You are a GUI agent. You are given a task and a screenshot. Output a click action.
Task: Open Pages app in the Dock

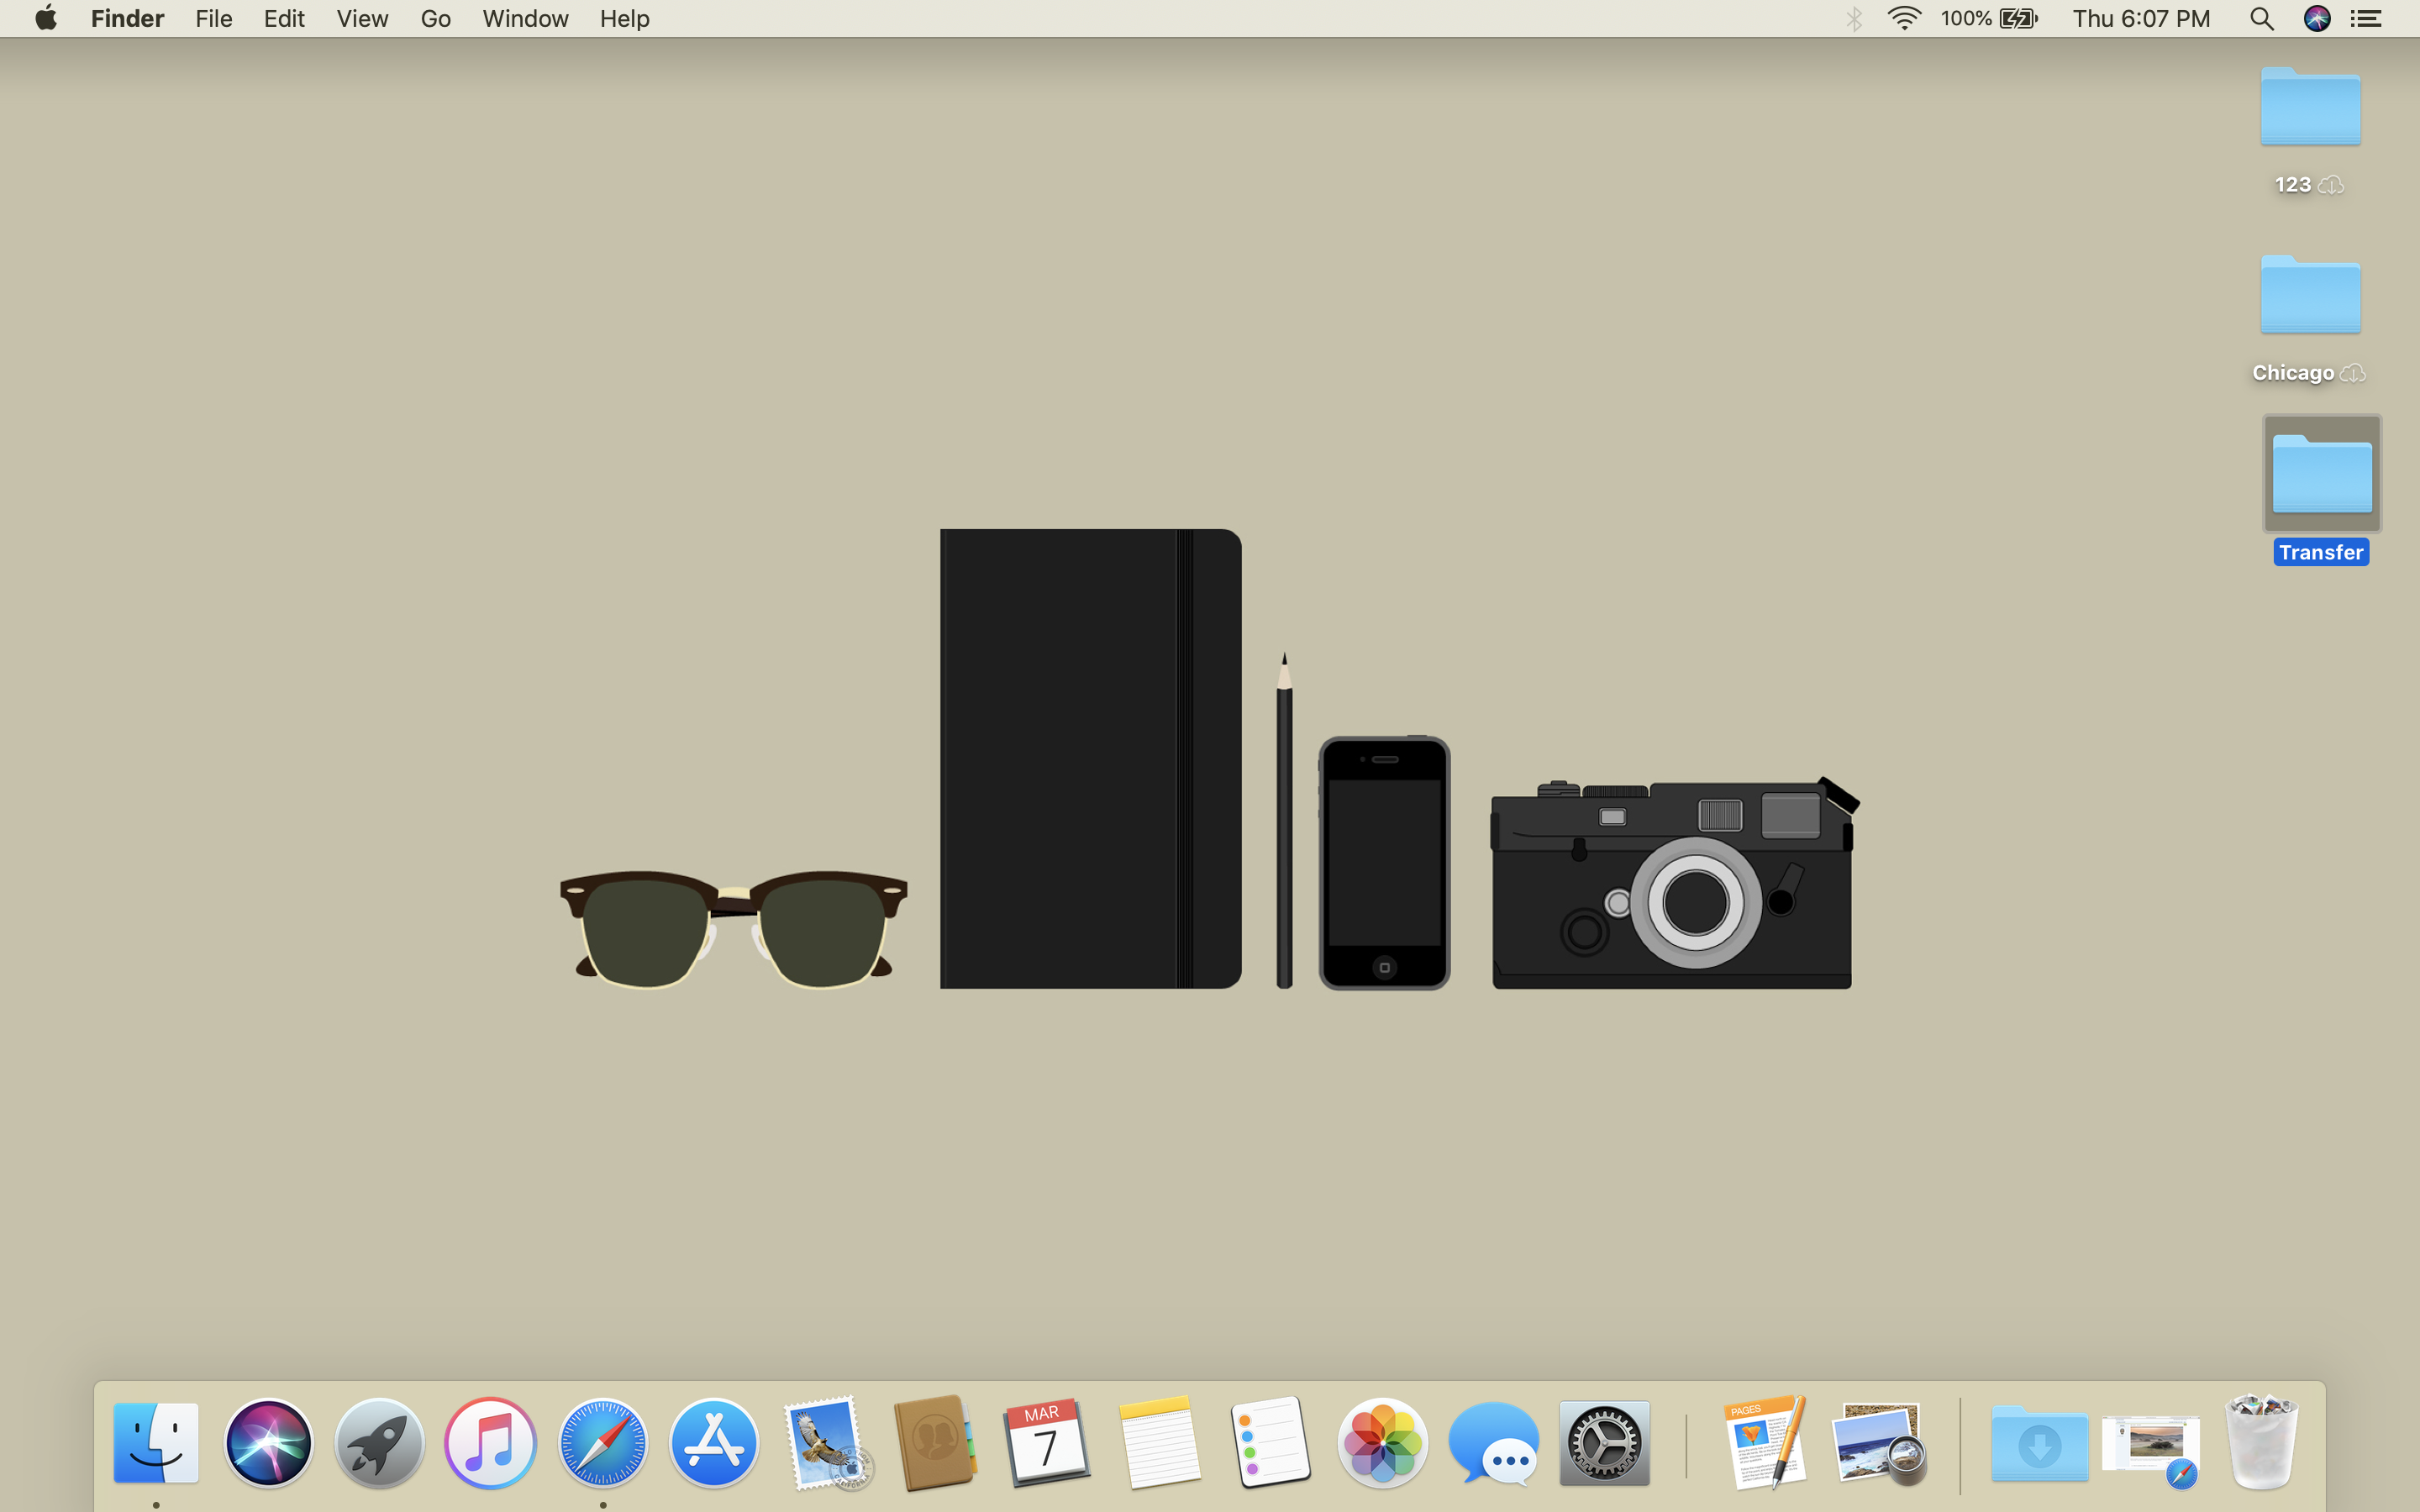tap(1766, 1442)
